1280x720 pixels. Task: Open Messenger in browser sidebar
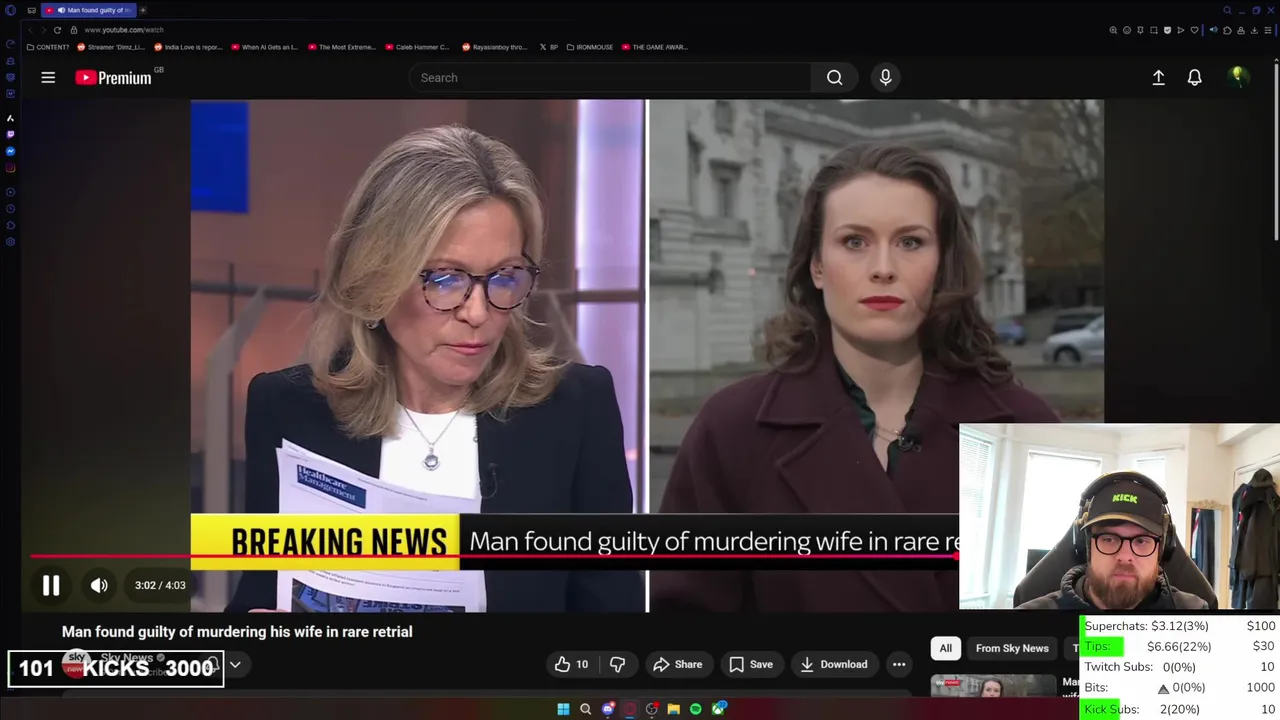coord(10,151)
